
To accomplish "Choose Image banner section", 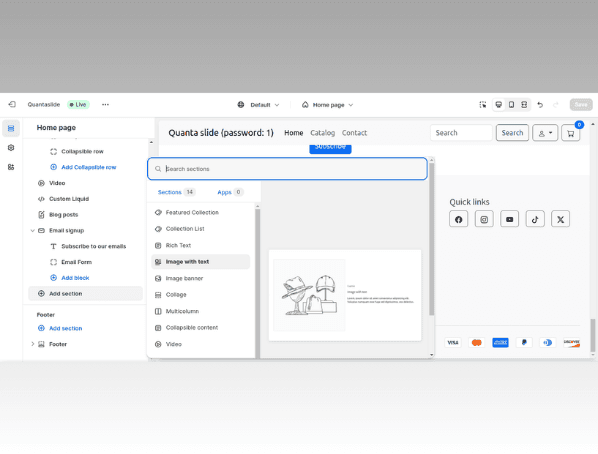I will [201, 279].
